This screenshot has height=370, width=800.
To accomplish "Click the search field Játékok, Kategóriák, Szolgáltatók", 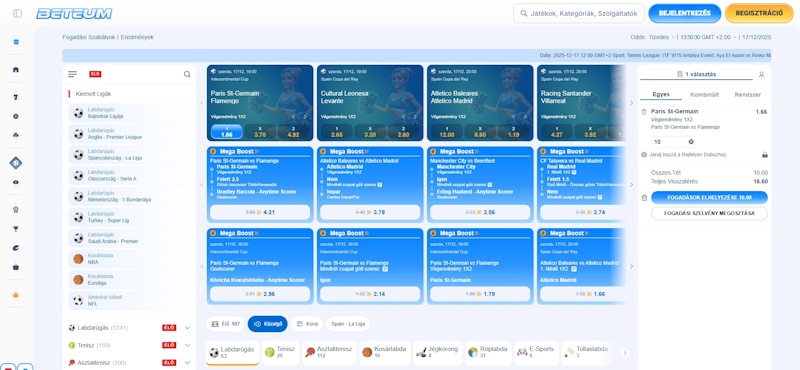I will (579, 13).
